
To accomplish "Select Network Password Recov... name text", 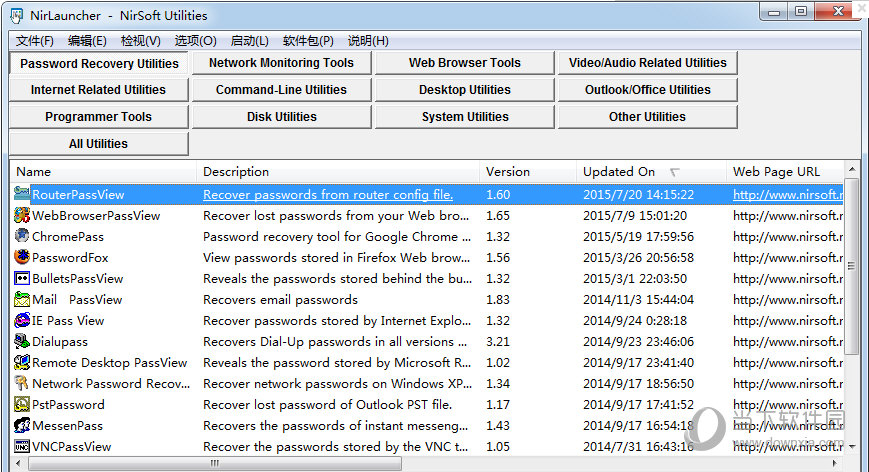I will click(x=111, y=384).
